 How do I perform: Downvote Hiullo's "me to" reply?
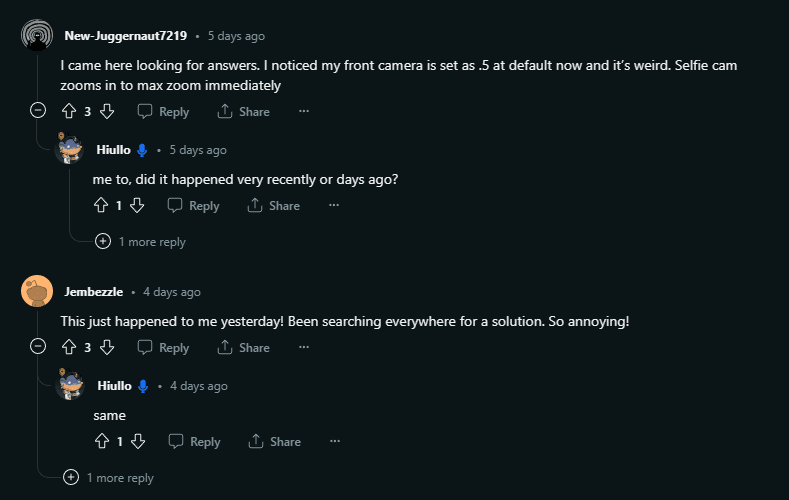pos(138,205)
